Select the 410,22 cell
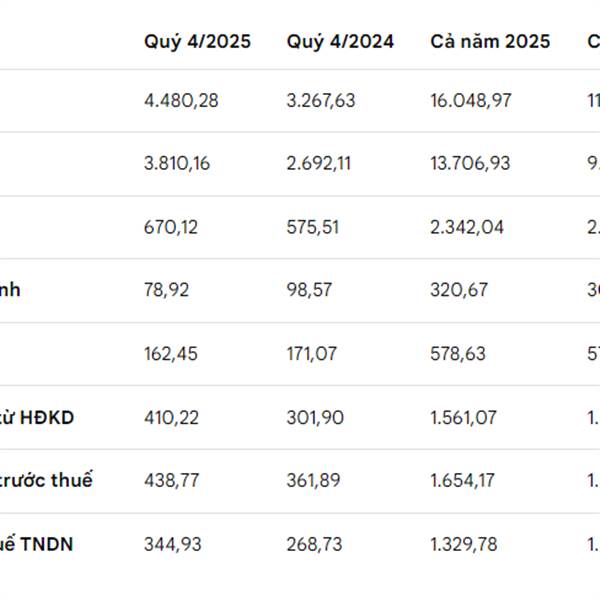 coord(172,417)
